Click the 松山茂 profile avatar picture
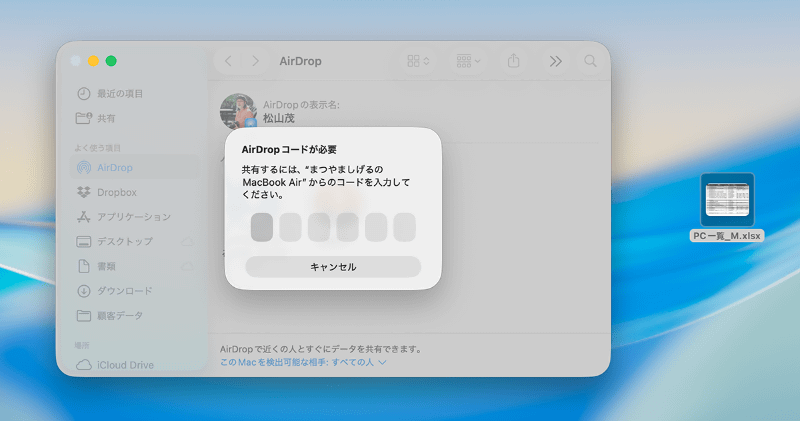Image resolution: width=800 pixels, height=421 pixels. click(238, 110)
